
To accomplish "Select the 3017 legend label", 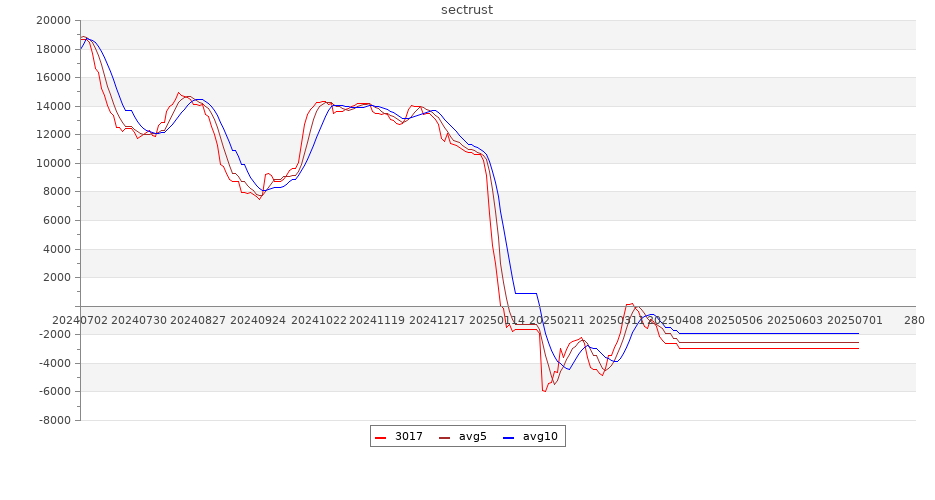I will [408, 437].
